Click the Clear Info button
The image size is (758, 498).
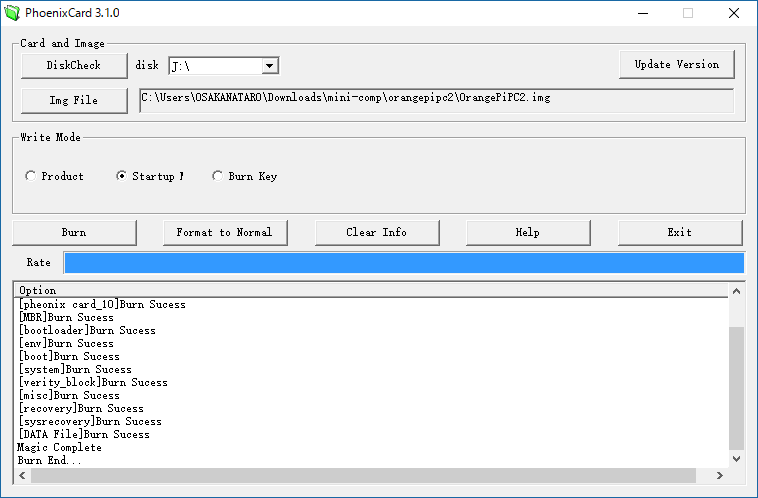point(377,233)
